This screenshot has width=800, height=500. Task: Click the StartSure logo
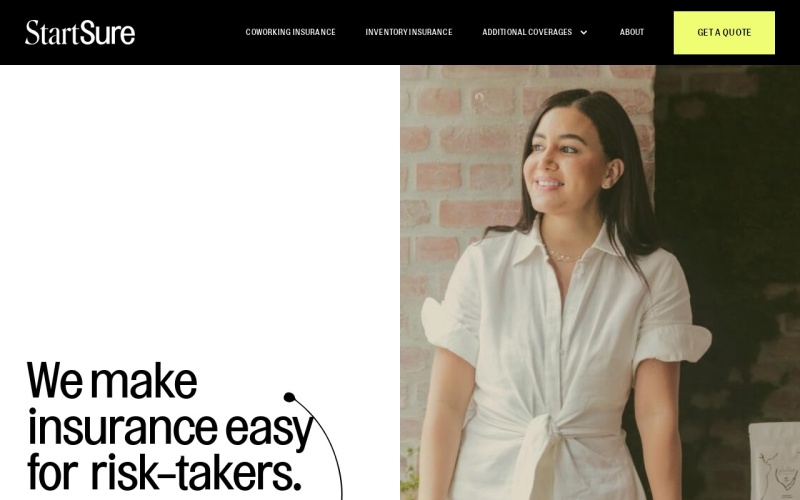80,33
